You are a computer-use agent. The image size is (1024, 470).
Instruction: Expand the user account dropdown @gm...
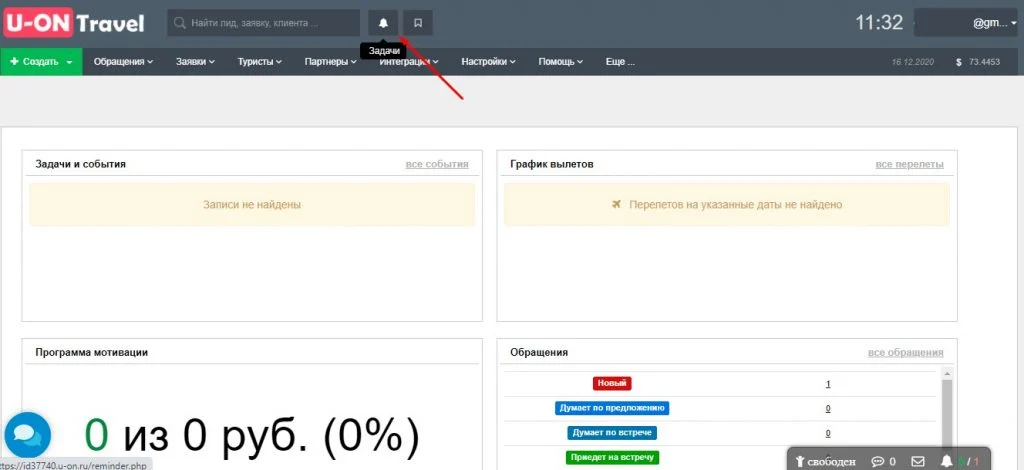pyautogui.click(x=966, y=23)
